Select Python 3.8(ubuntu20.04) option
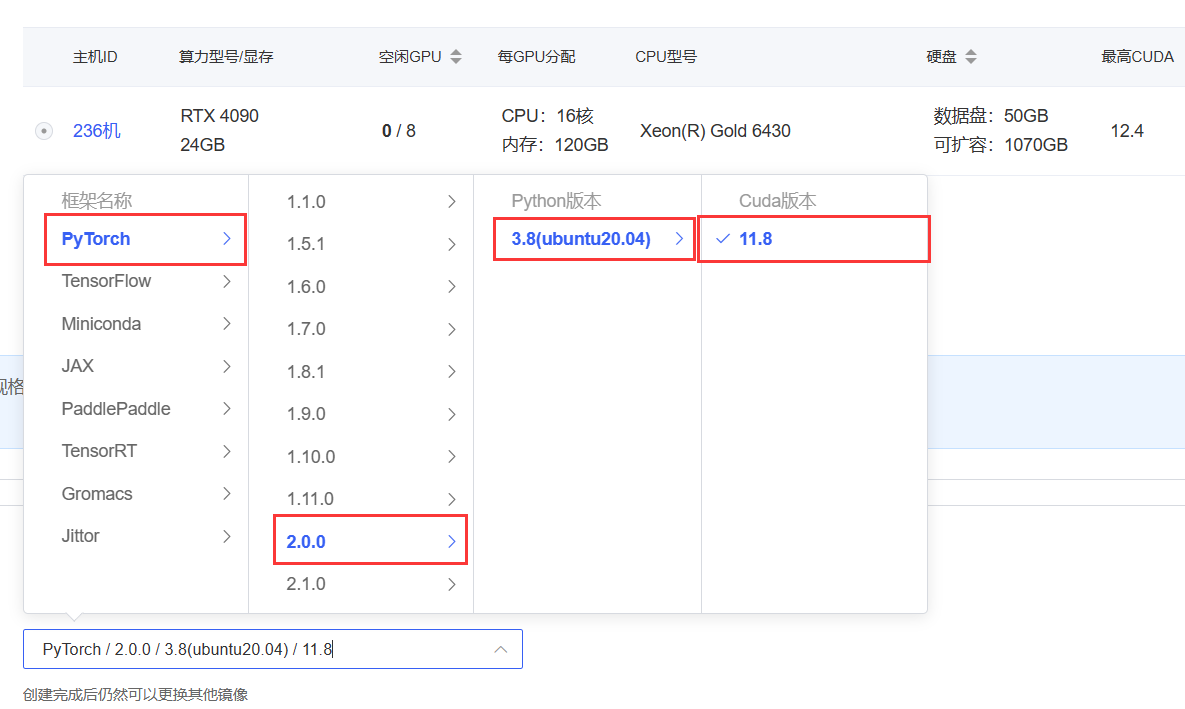 pyautogui.click(x=581, y=239)
